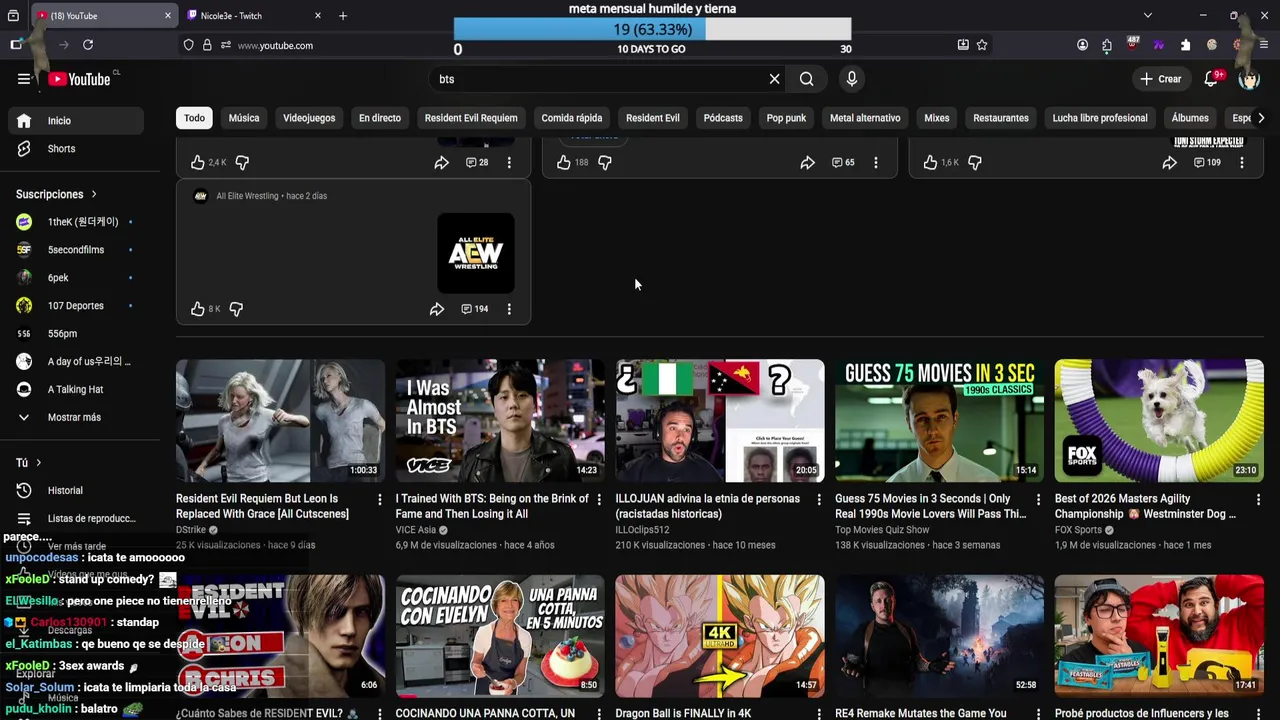This screenshot has width=1280, height=720.
Task: Click the search magnifier button
Action: (x=807, y=79)
